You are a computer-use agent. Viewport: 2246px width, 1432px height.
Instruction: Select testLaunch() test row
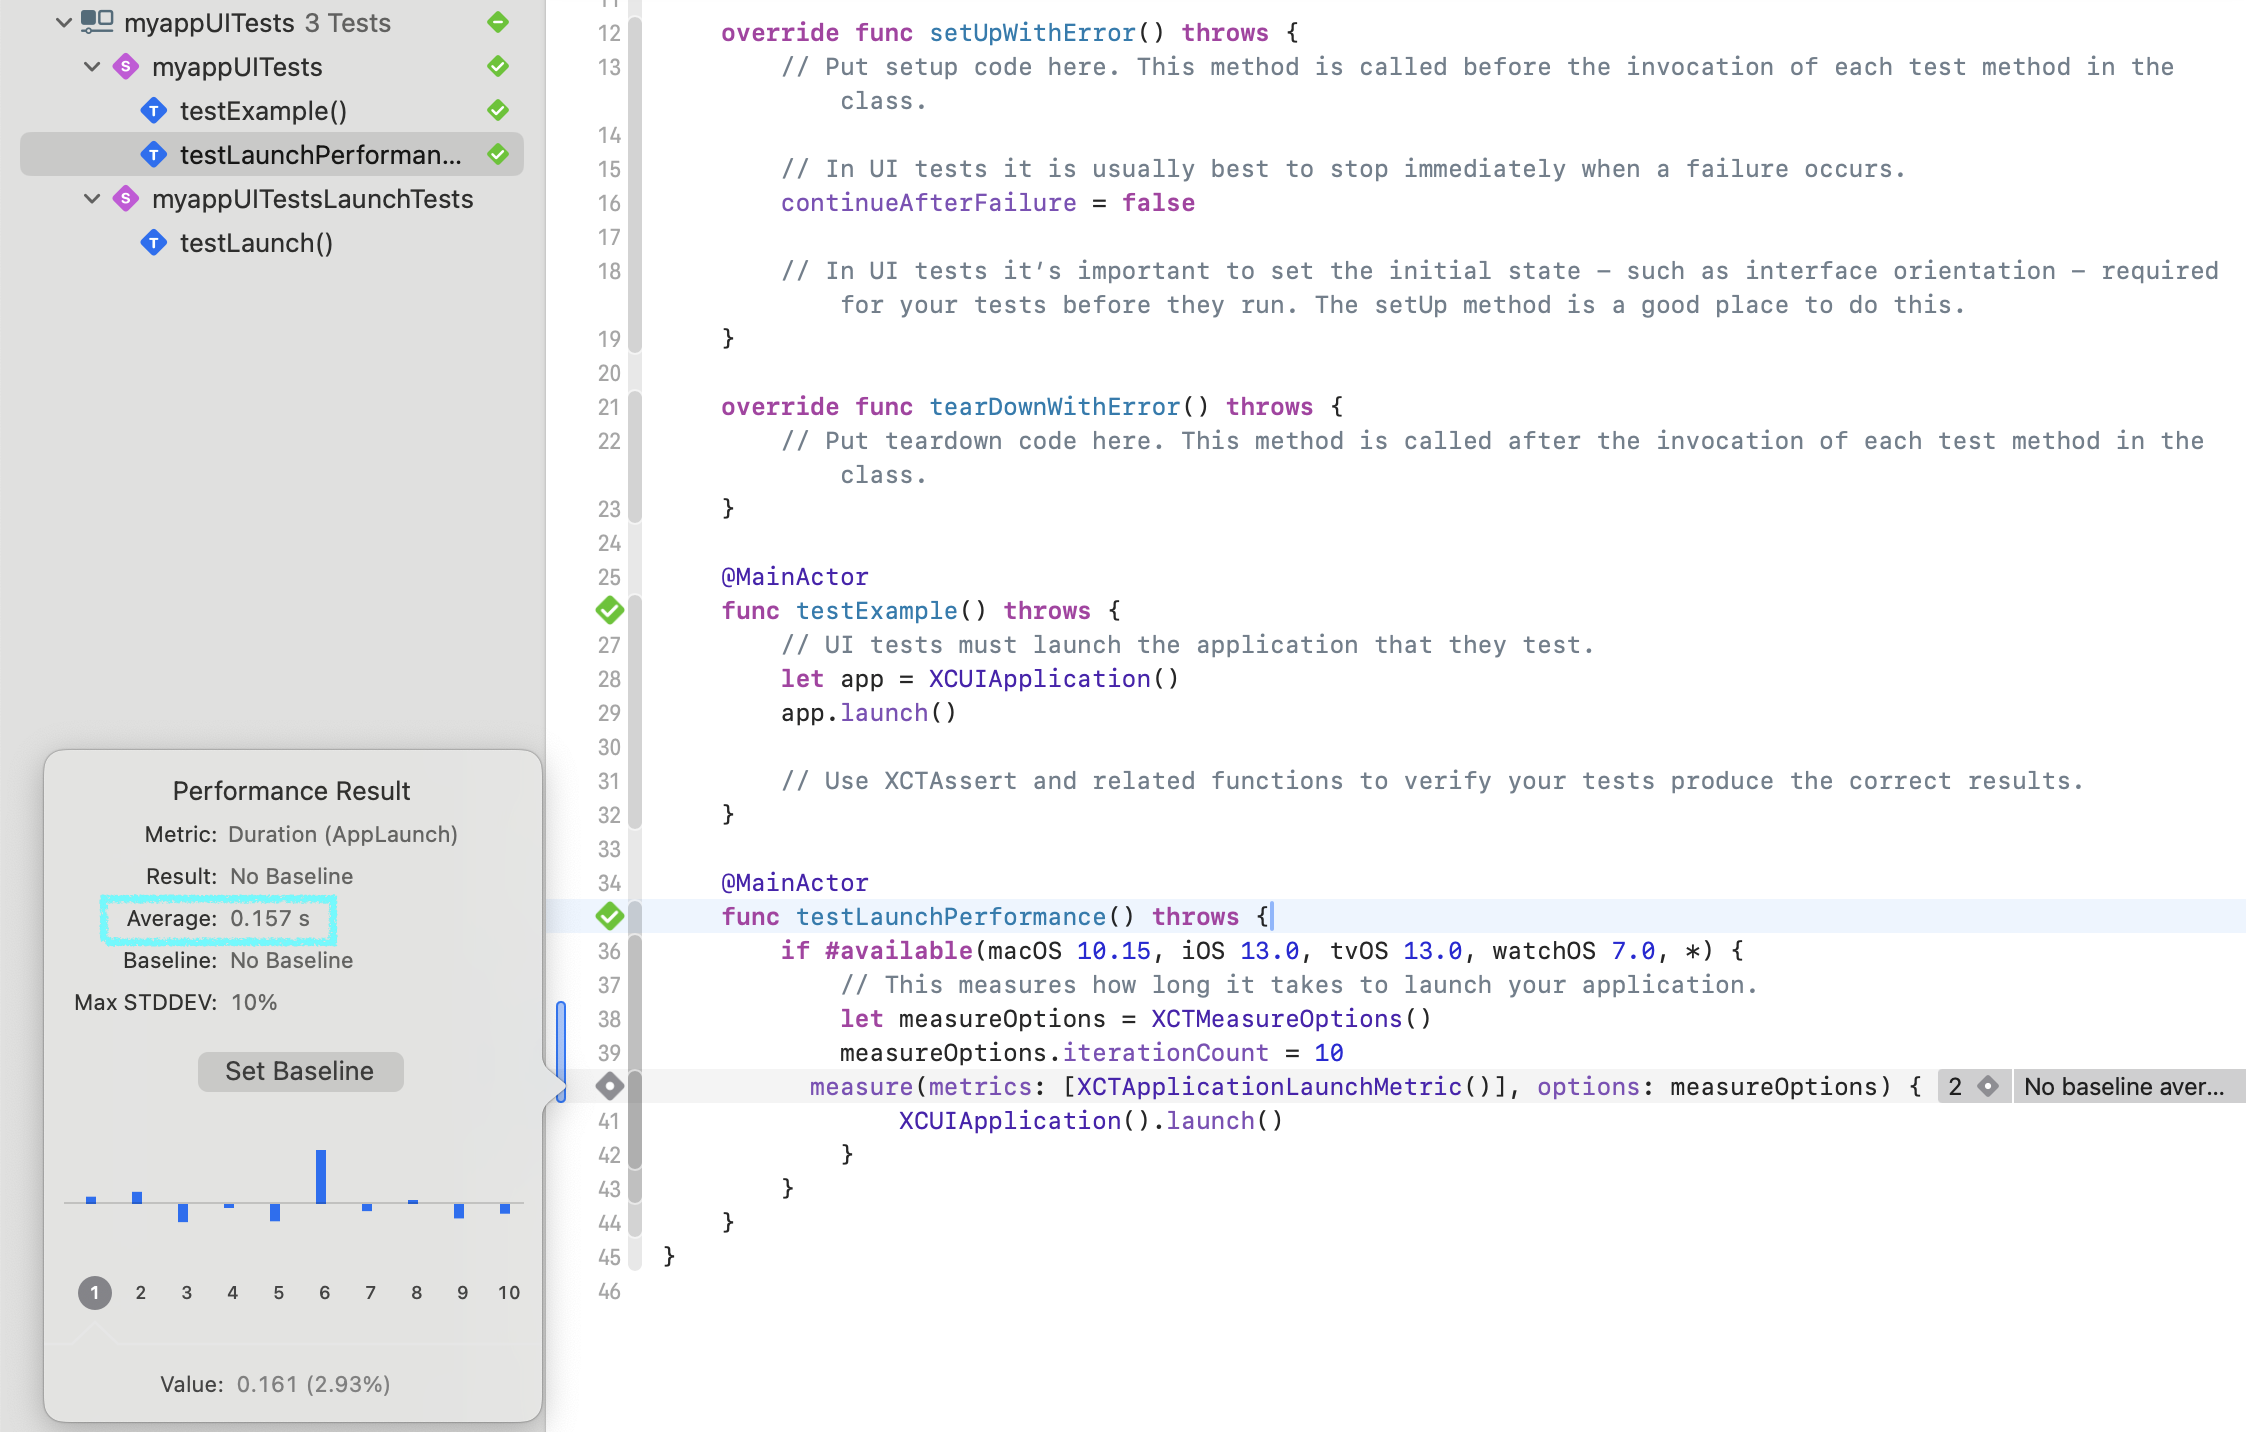click(x=256, y=243)
